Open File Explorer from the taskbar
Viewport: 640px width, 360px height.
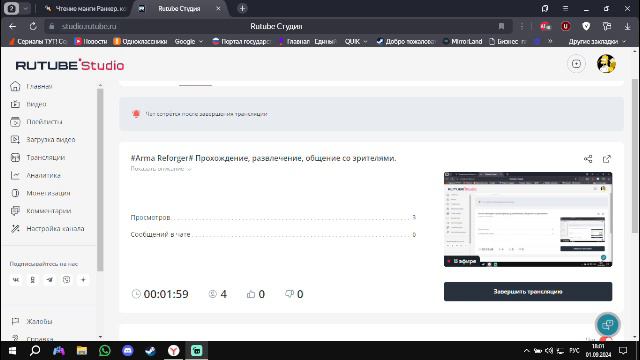click(x=82, y=351)
